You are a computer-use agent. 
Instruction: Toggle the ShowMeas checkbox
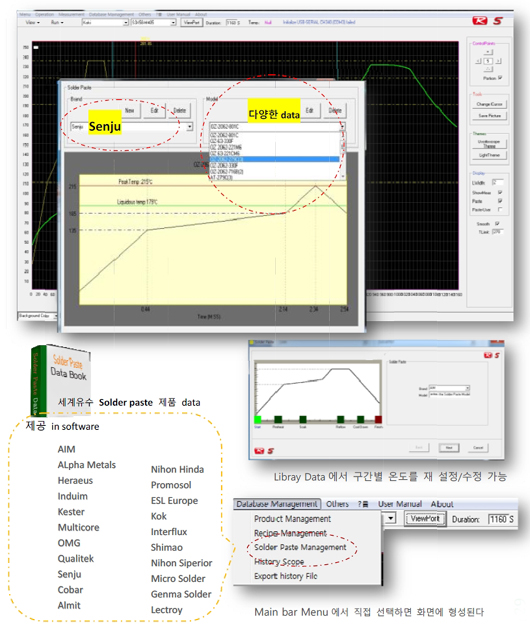click(x=500, y=193)
